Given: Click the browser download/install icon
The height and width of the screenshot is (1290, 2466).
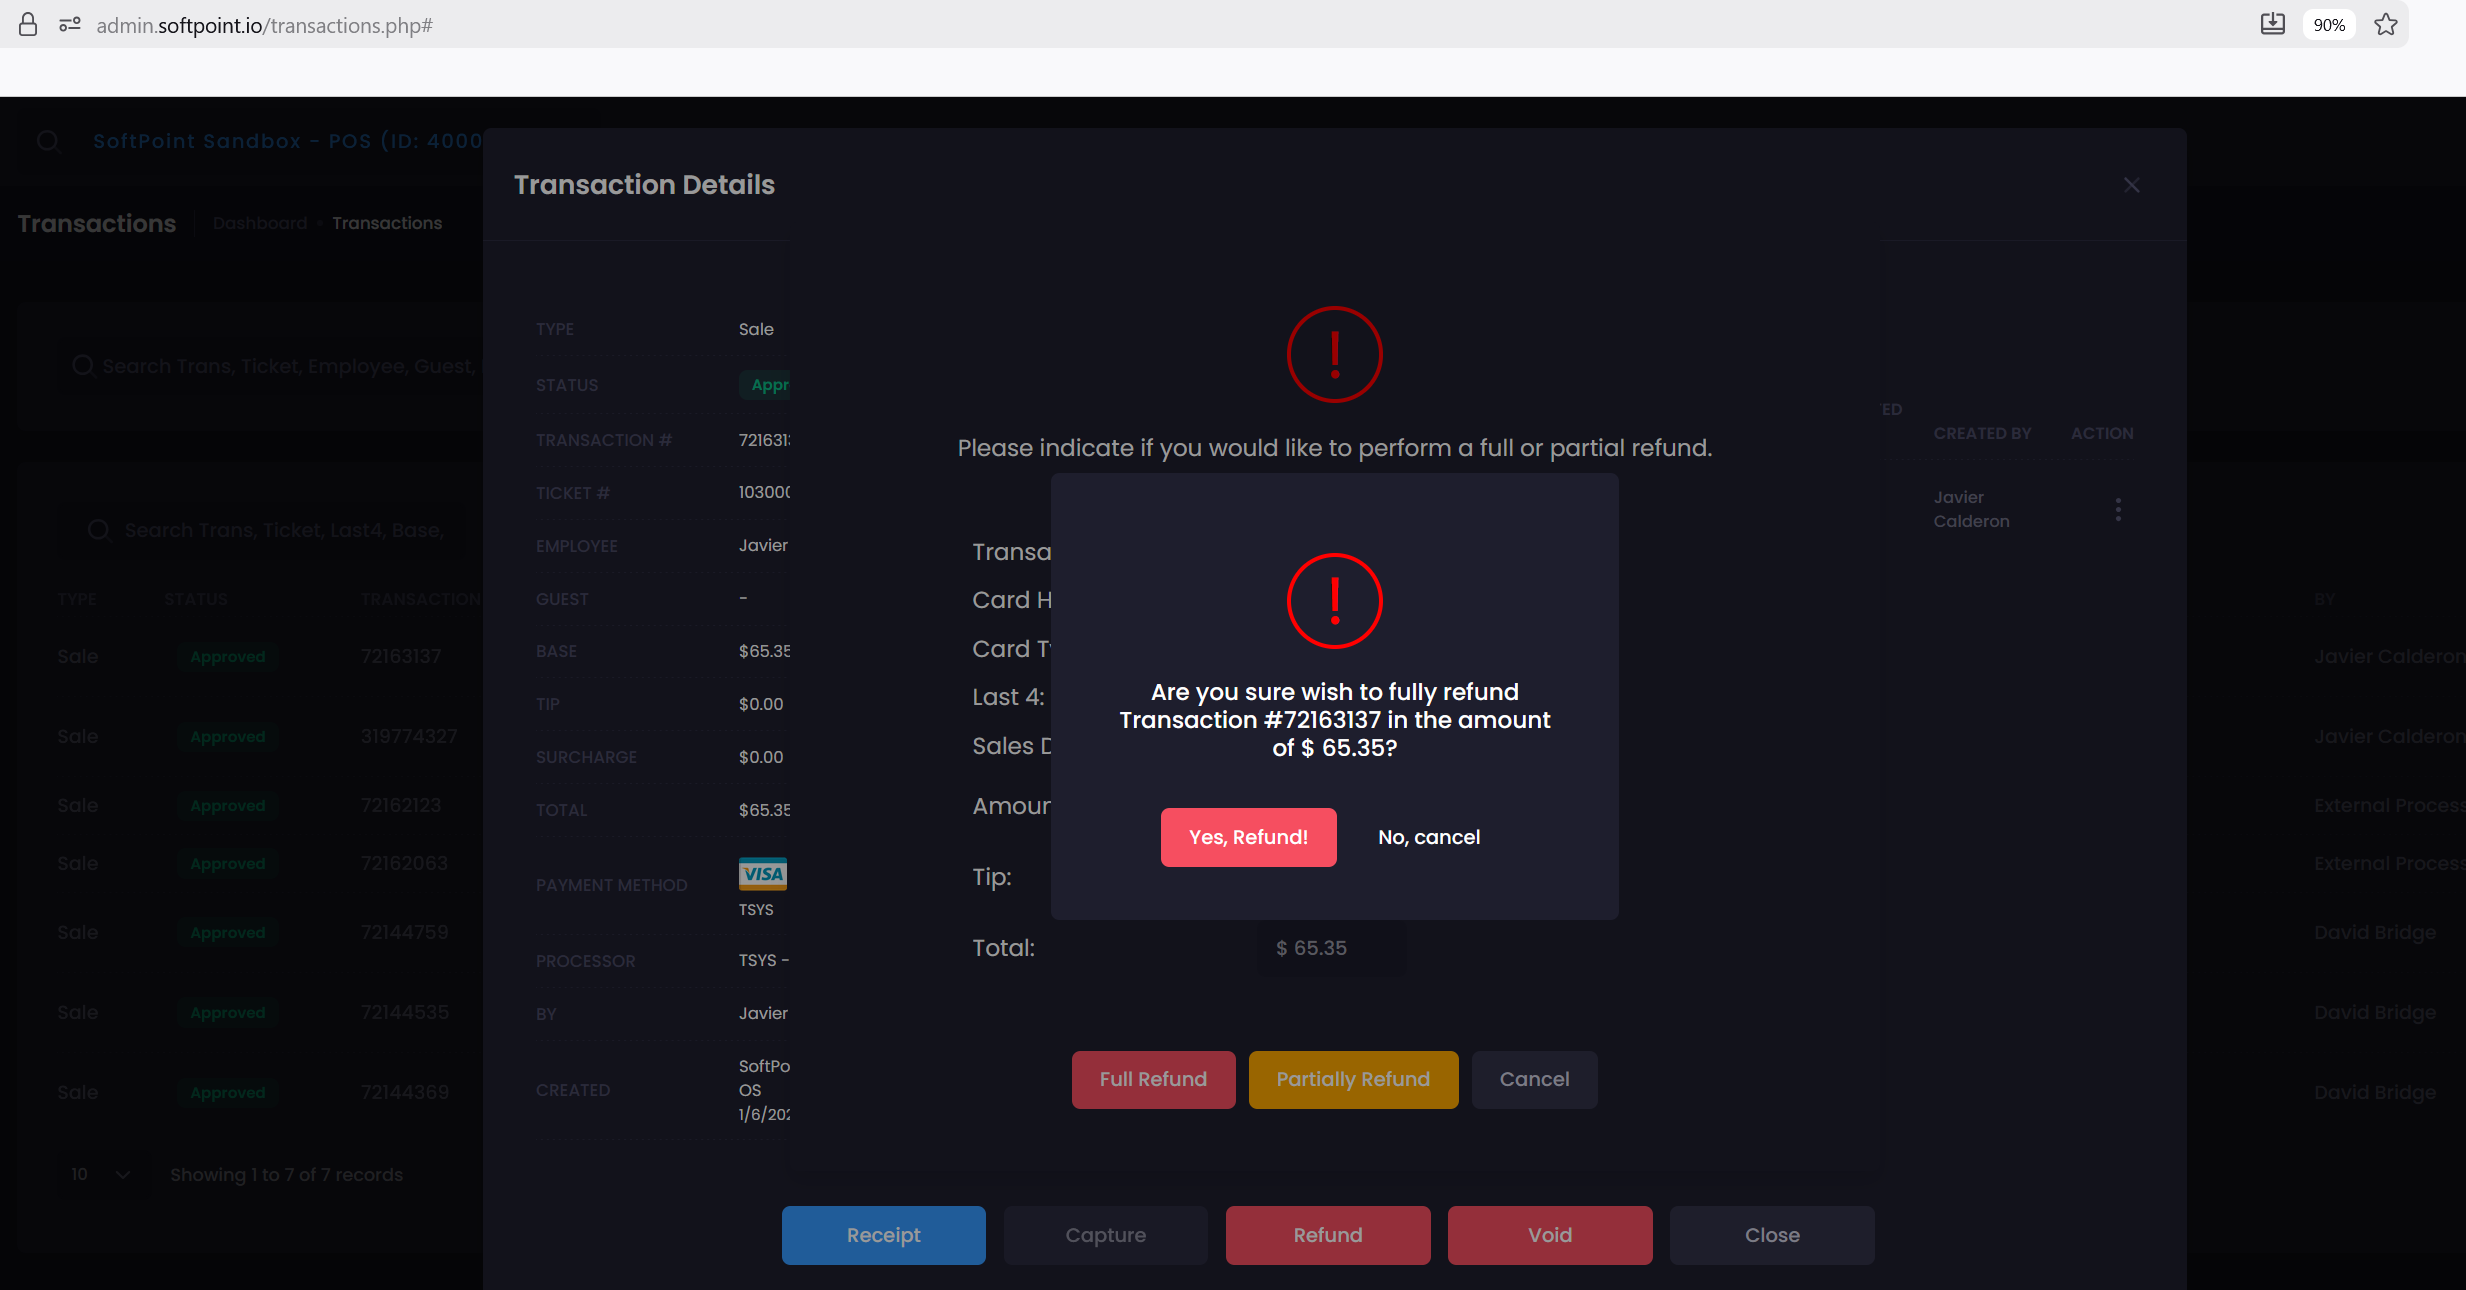Looking at the screenshot, I should 2272,24.
